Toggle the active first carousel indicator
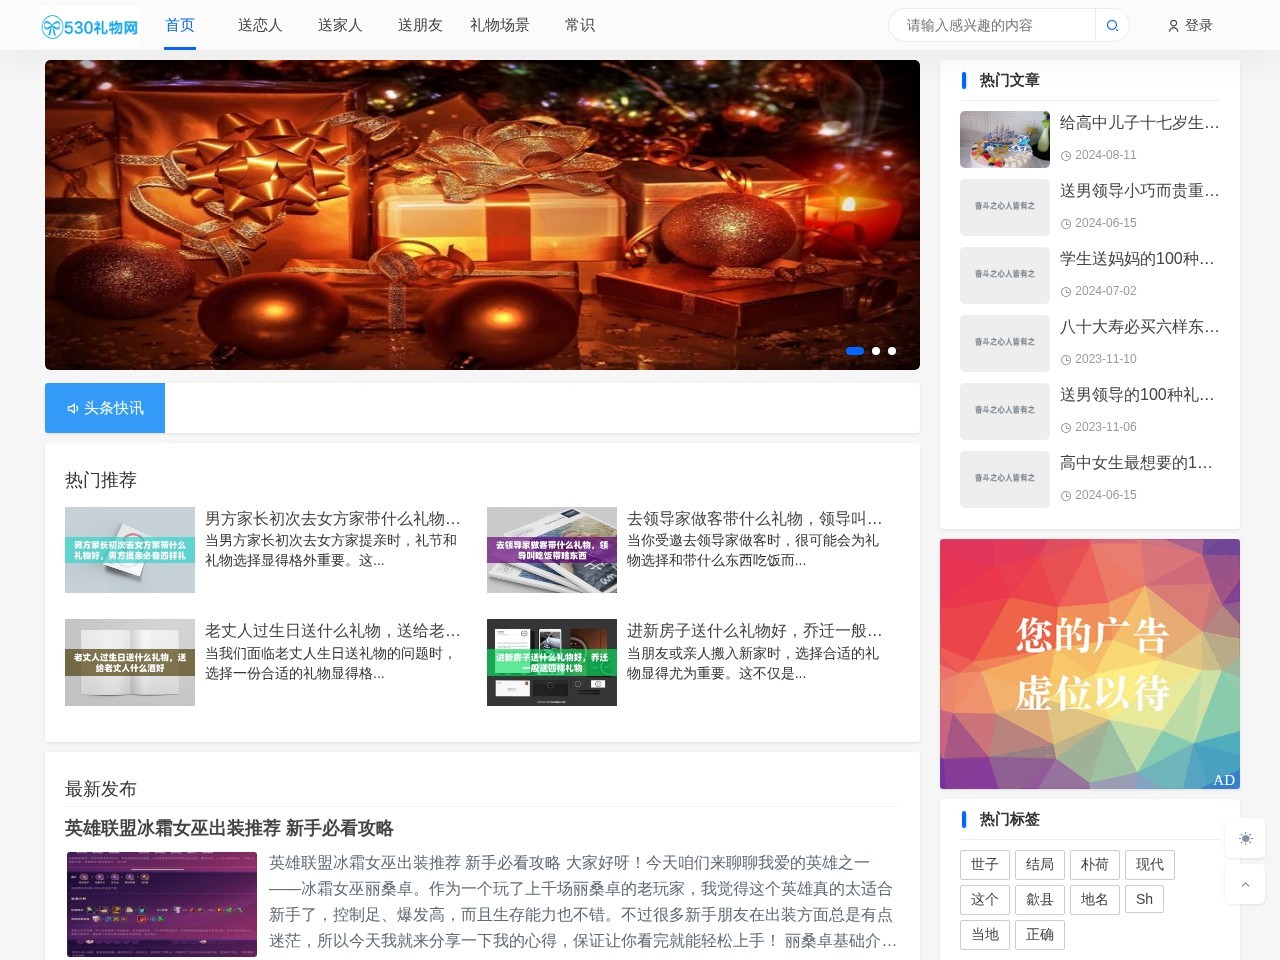Viewport: 1280px width, 960px height. [x=855, y=351]
